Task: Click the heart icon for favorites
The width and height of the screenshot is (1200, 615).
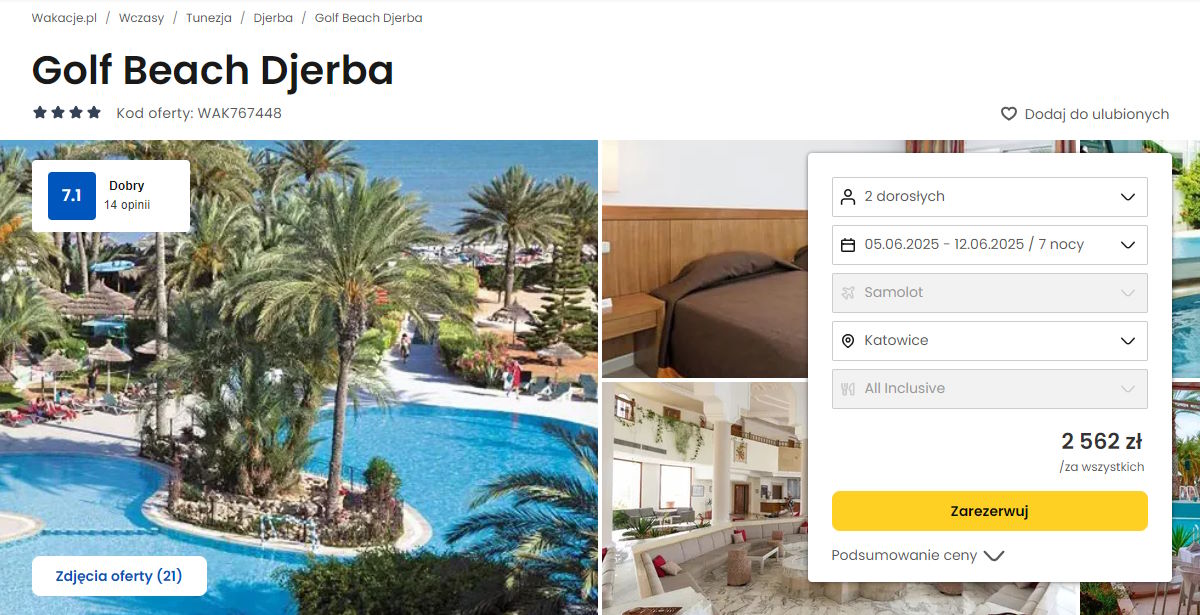Action: click(1009, 114)
